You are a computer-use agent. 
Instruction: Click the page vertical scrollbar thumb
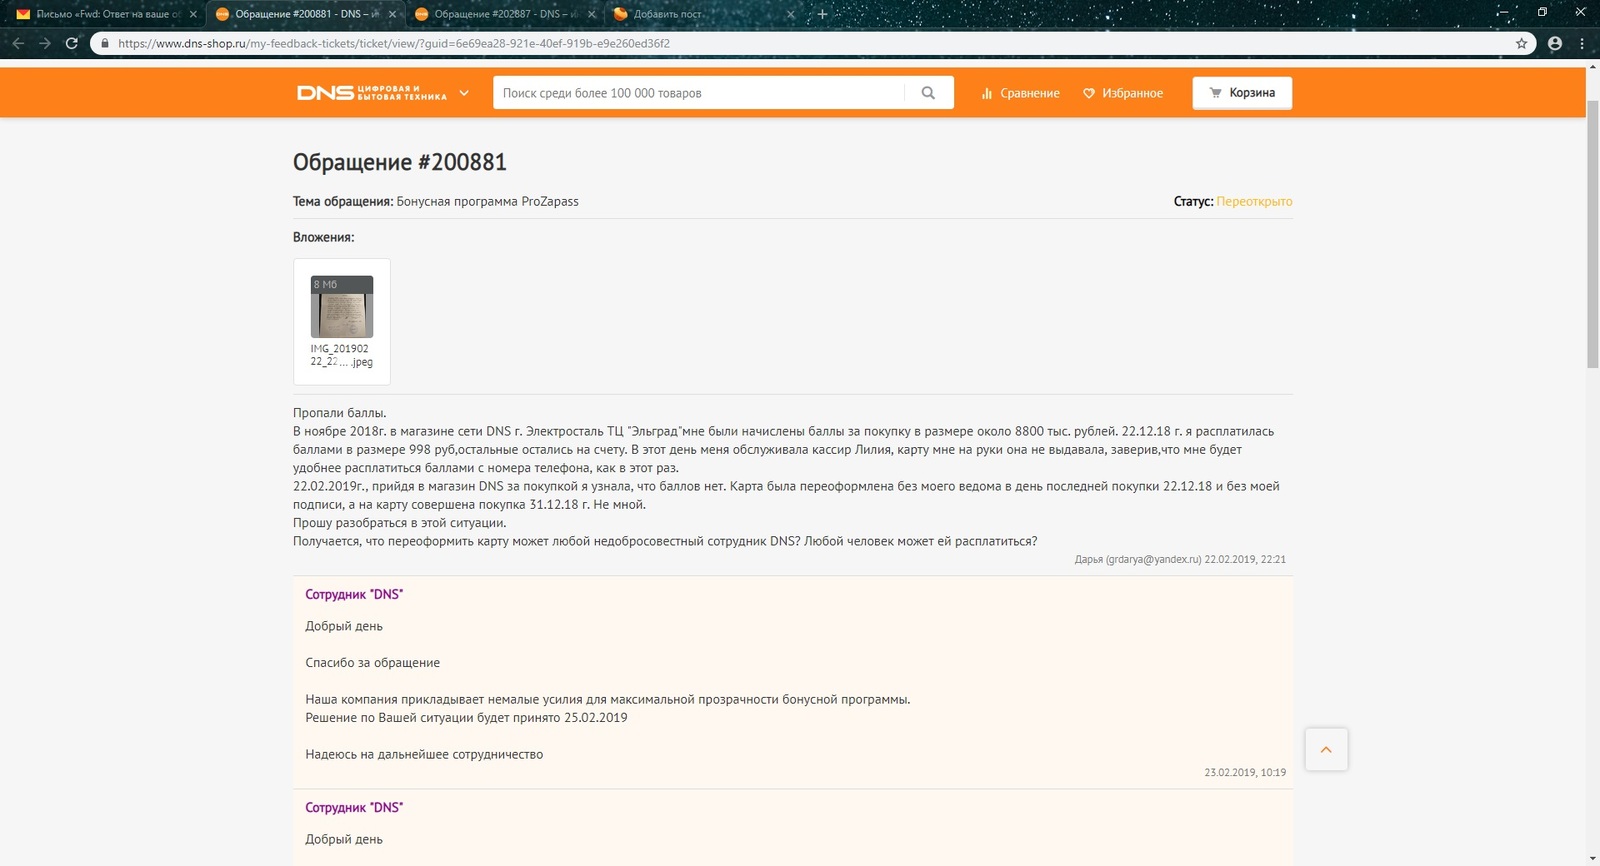(1593, 233)
